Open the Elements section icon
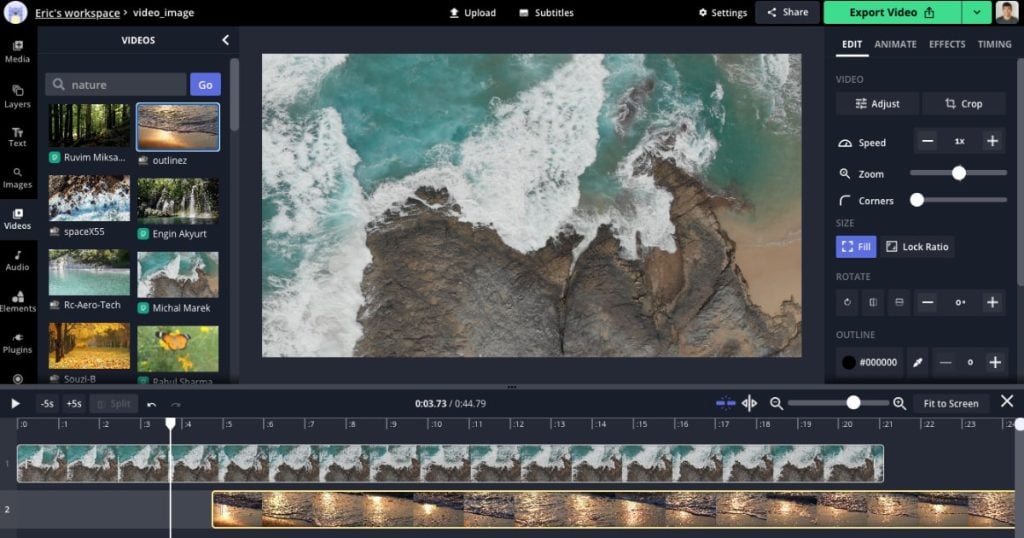This screenshot has height=538, width=1024. [18, 301]
